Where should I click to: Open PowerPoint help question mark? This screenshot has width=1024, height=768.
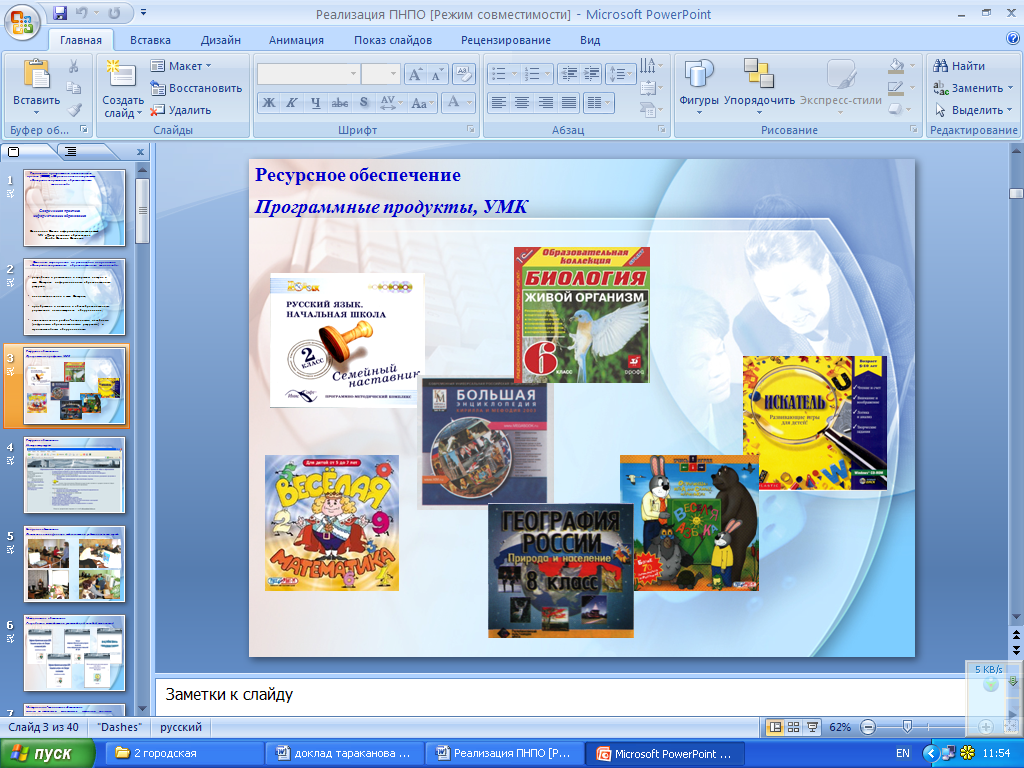pos(1013,39)
